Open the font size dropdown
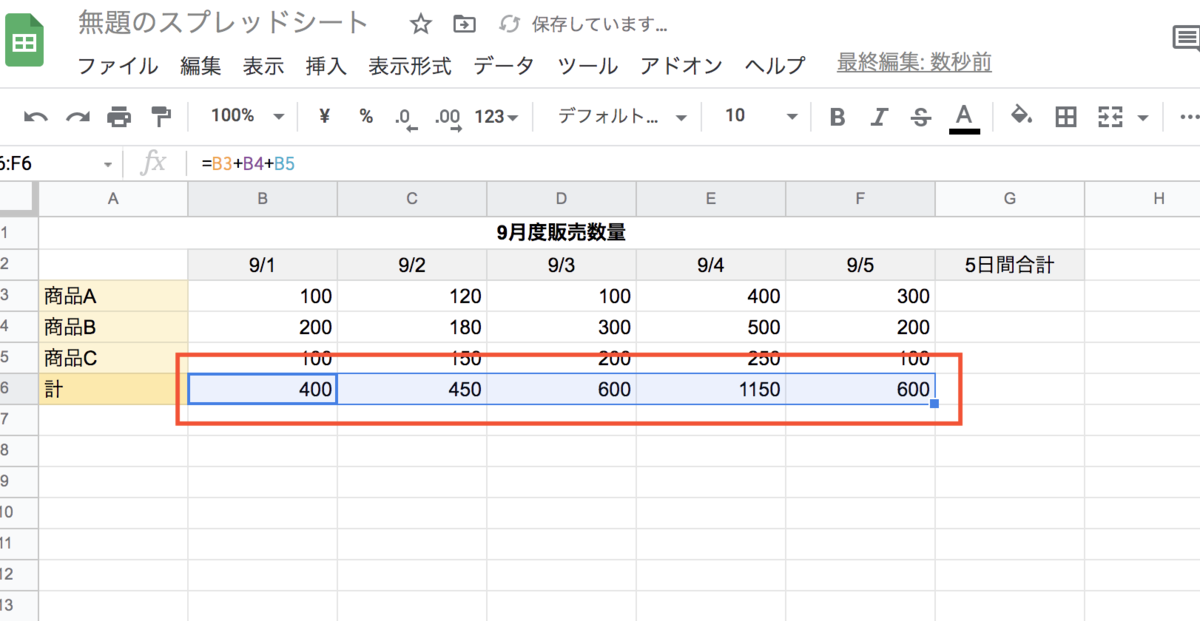The image size is (1200, 621). [x=760, y=116]
